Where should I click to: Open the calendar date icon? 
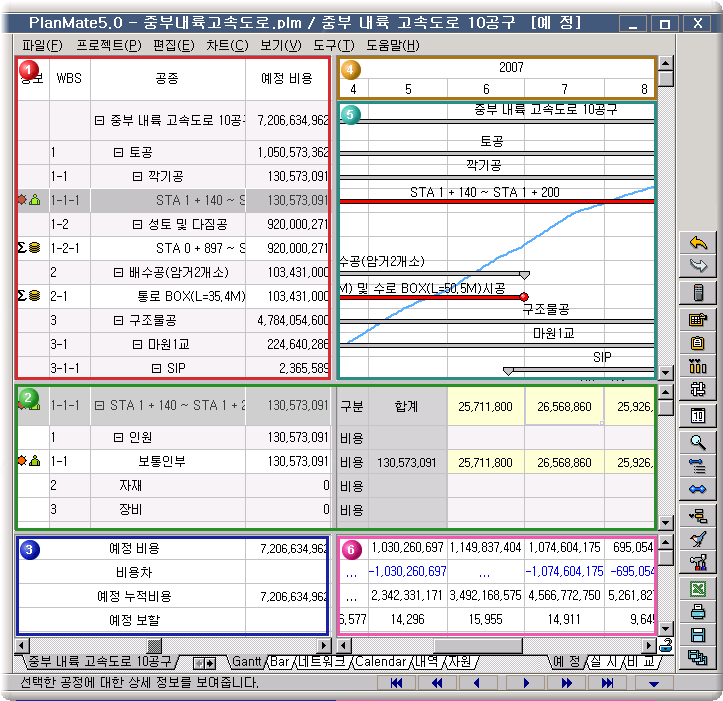coord(699,416)
